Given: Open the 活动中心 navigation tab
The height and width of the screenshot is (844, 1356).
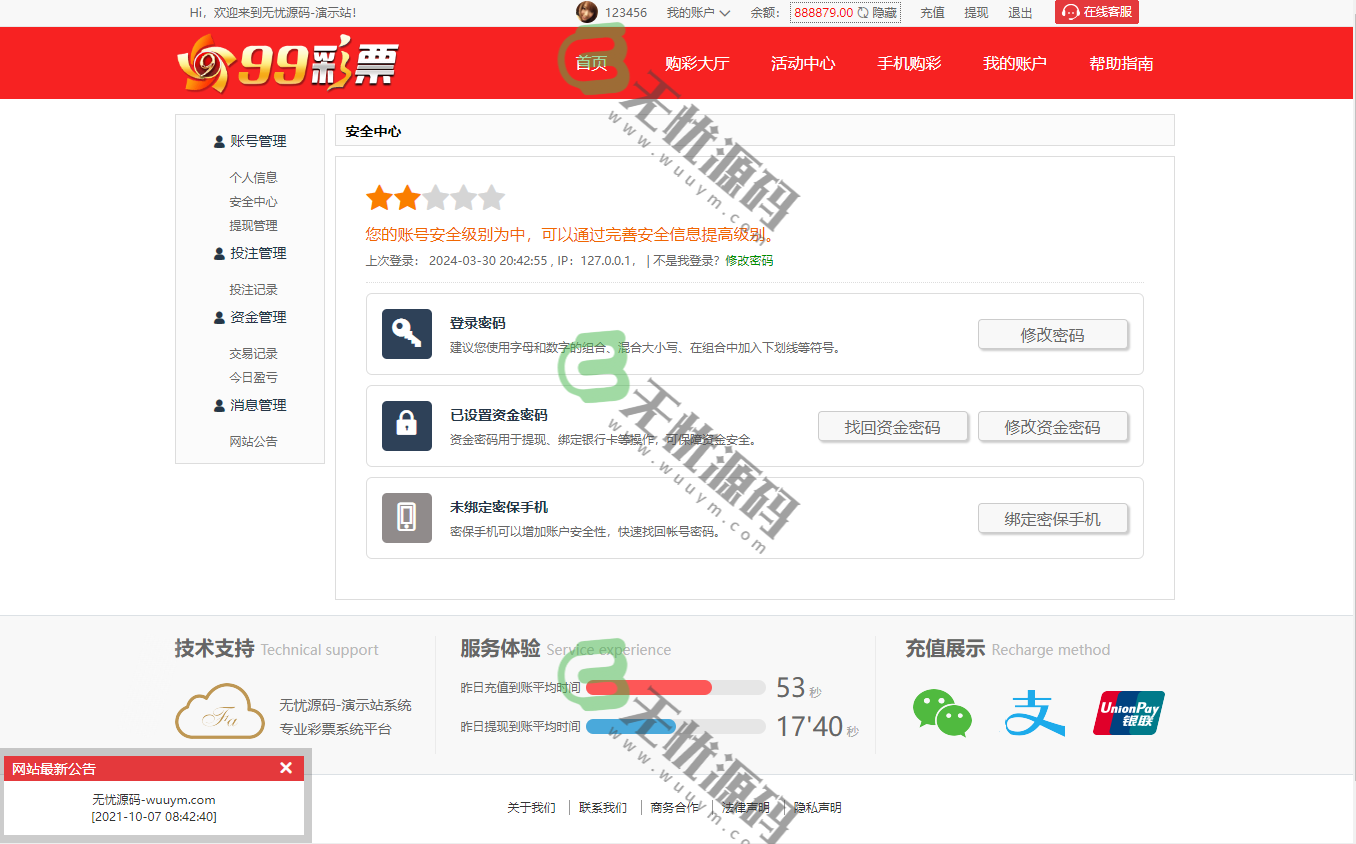Looking at the screenshot, I should 803,64.
